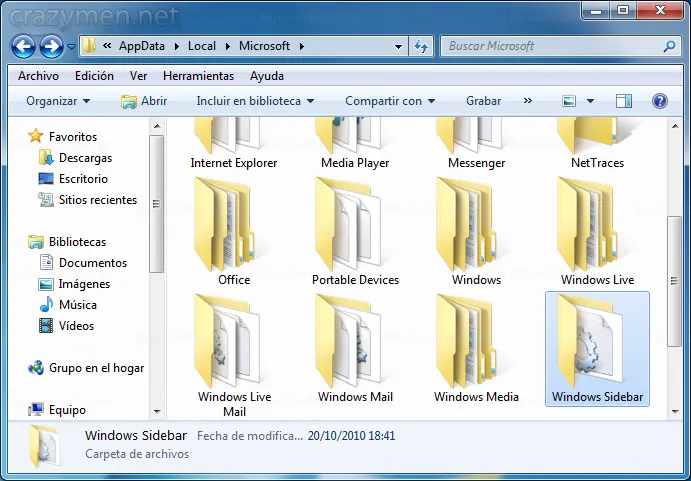Open the Archivo menu
Screen dimensions: 691x481
click(x=38, y=76)
